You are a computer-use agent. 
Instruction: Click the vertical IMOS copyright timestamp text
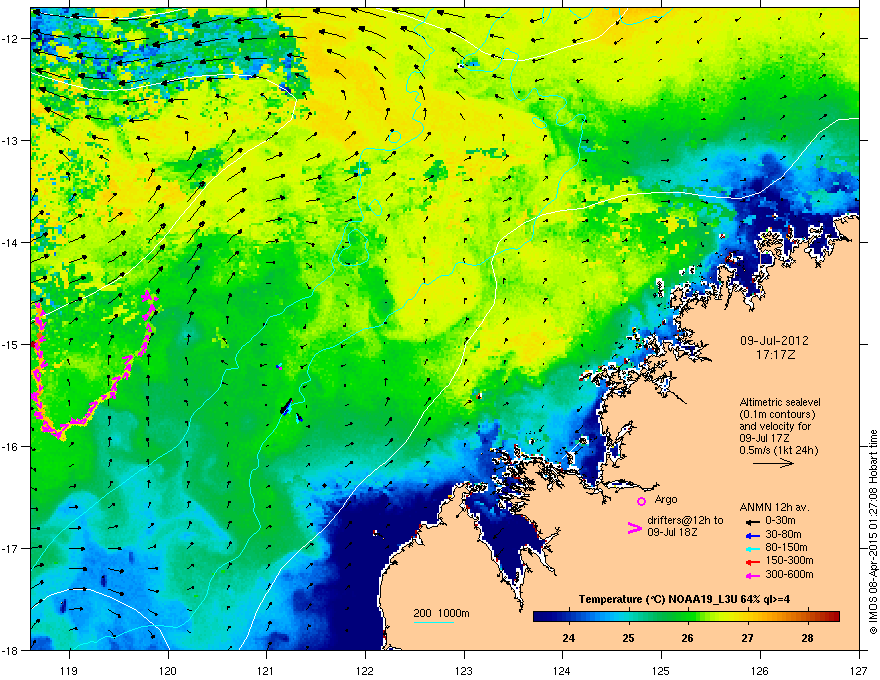pyautogui.click(x=873, y=532)
